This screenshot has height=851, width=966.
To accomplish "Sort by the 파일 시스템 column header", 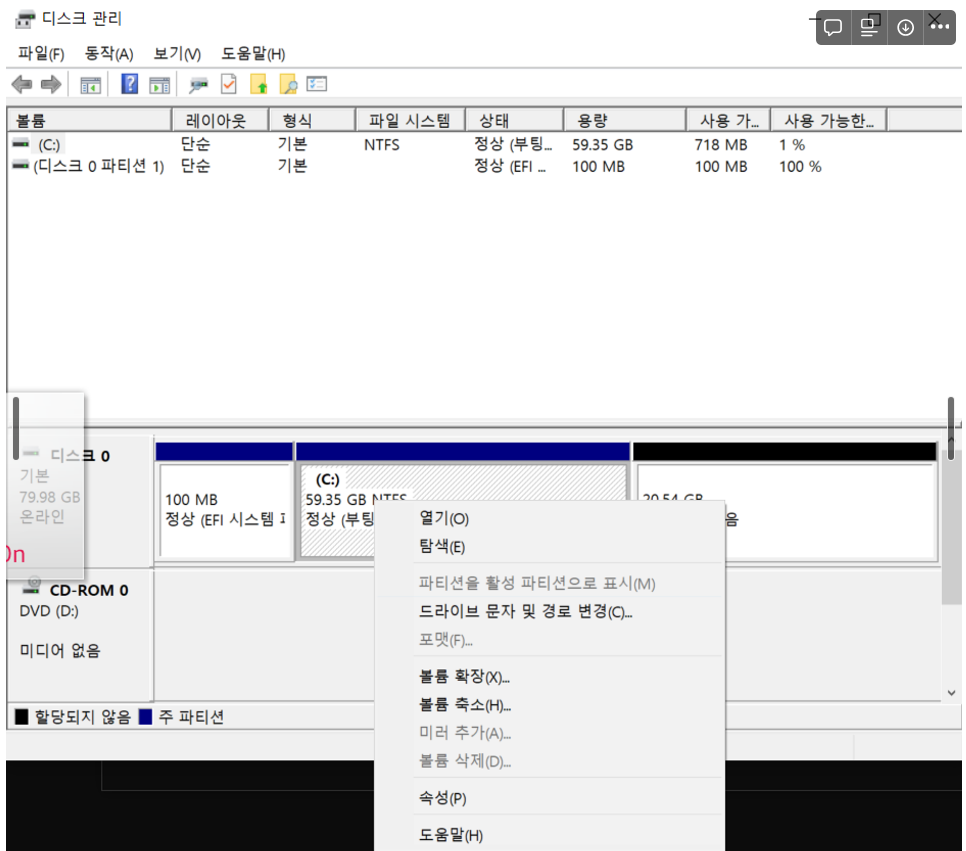I will (x=410, y=120).
